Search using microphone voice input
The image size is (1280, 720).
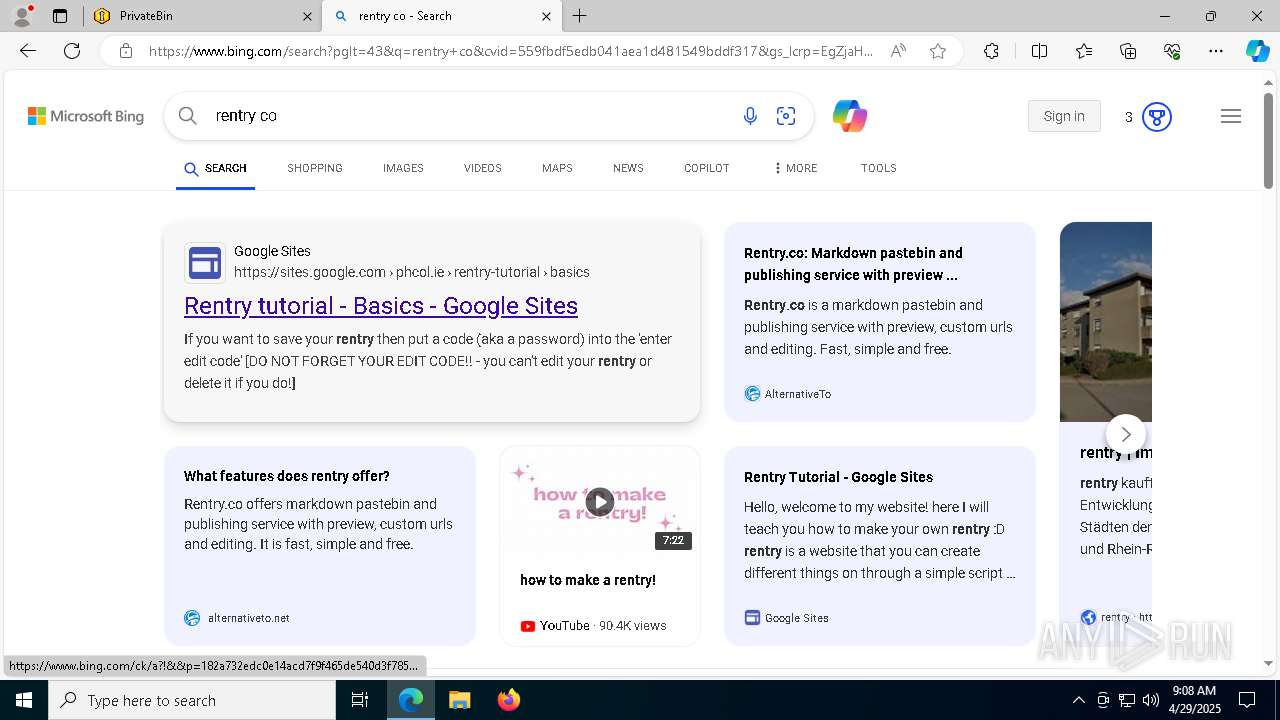pyautogui.click(x=750, y=116)
